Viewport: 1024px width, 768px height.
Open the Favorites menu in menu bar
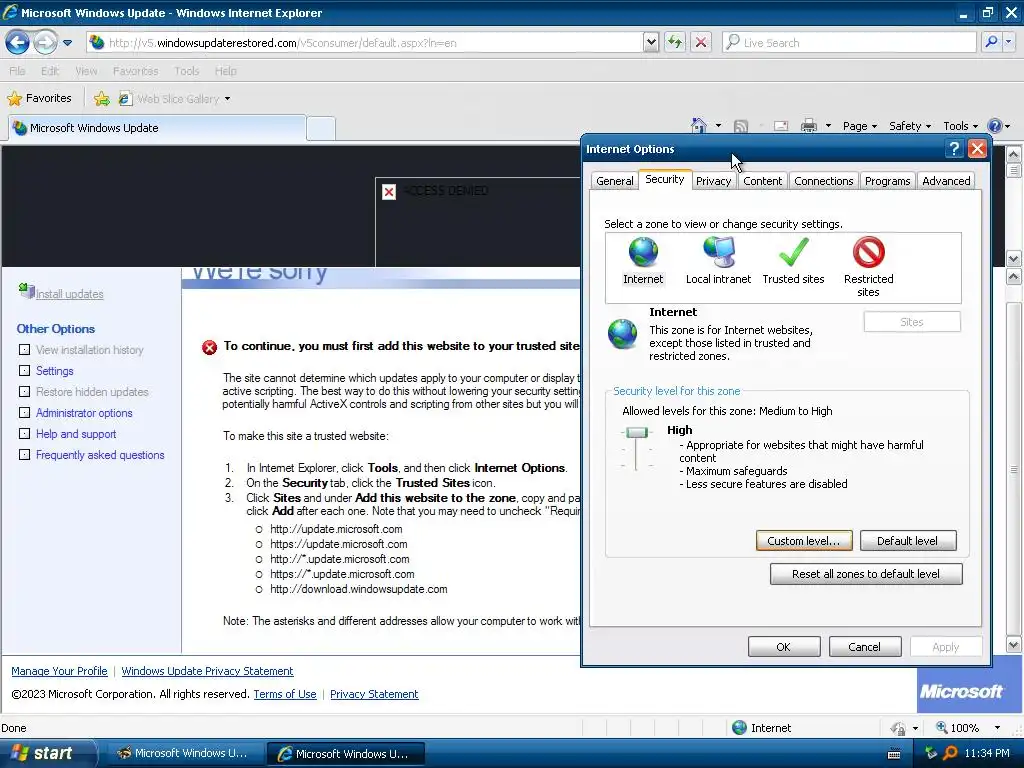(135, 71)
